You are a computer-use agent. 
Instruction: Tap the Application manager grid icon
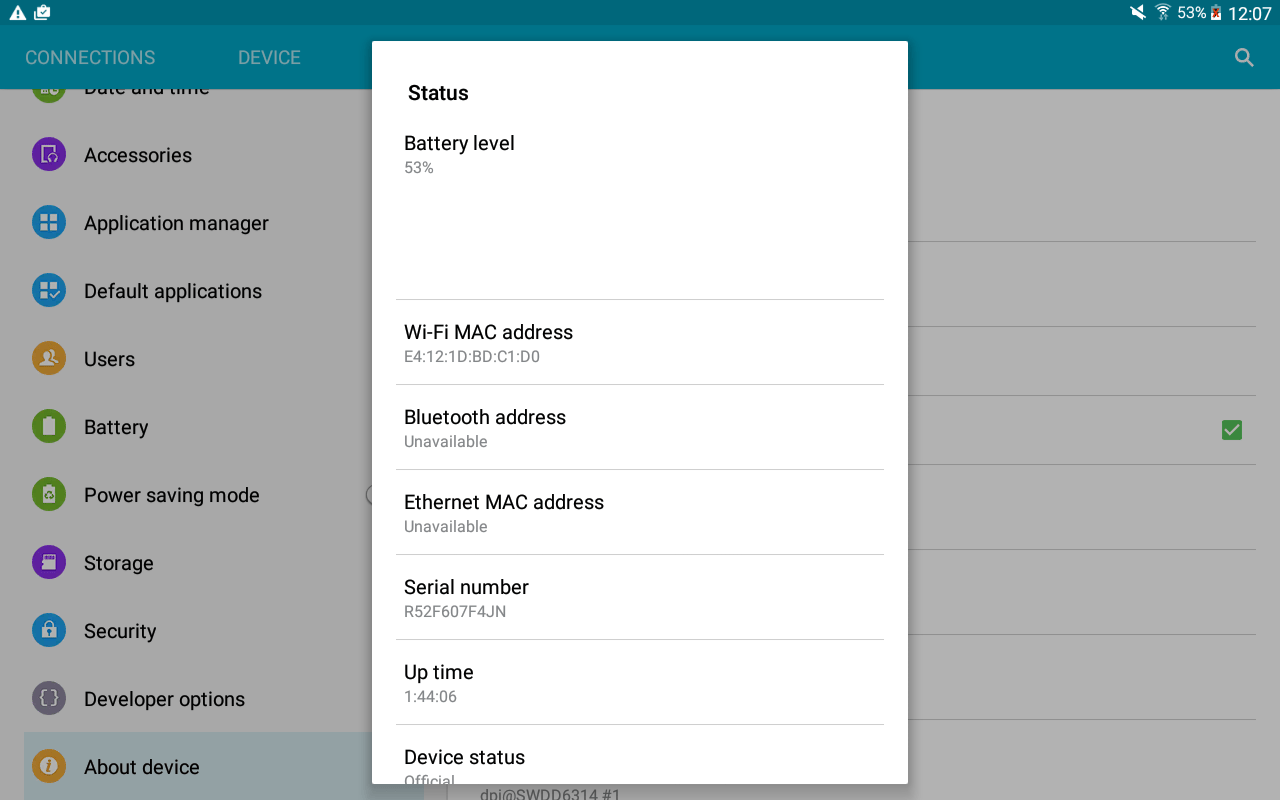[49, 222]
